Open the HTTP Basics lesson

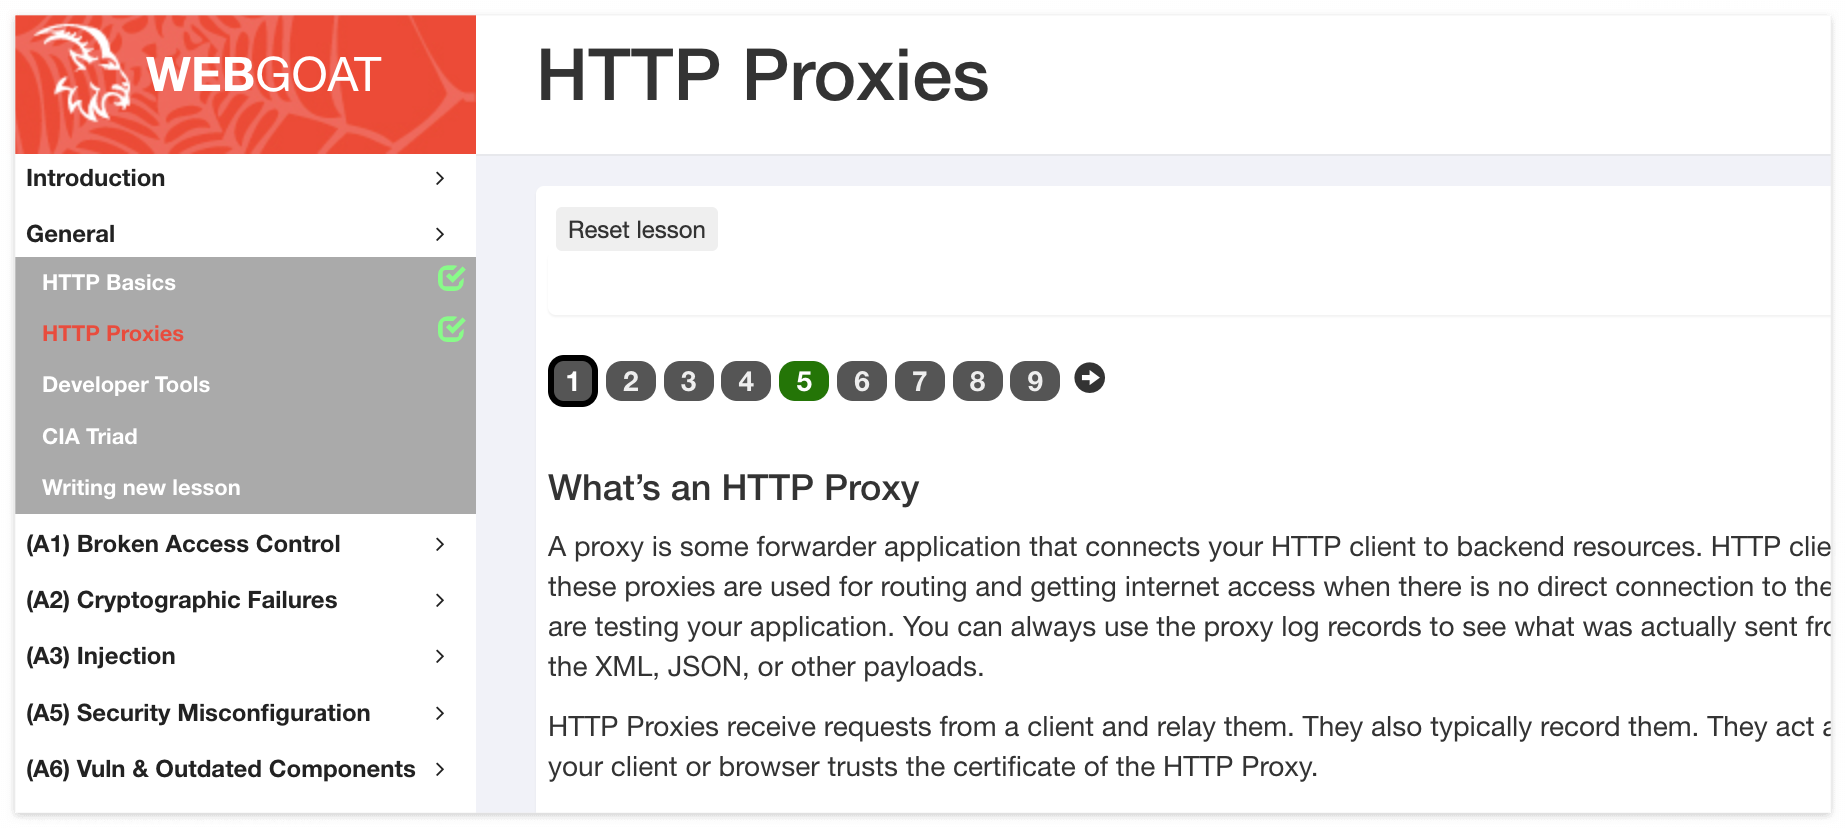(x=108, y=282)
